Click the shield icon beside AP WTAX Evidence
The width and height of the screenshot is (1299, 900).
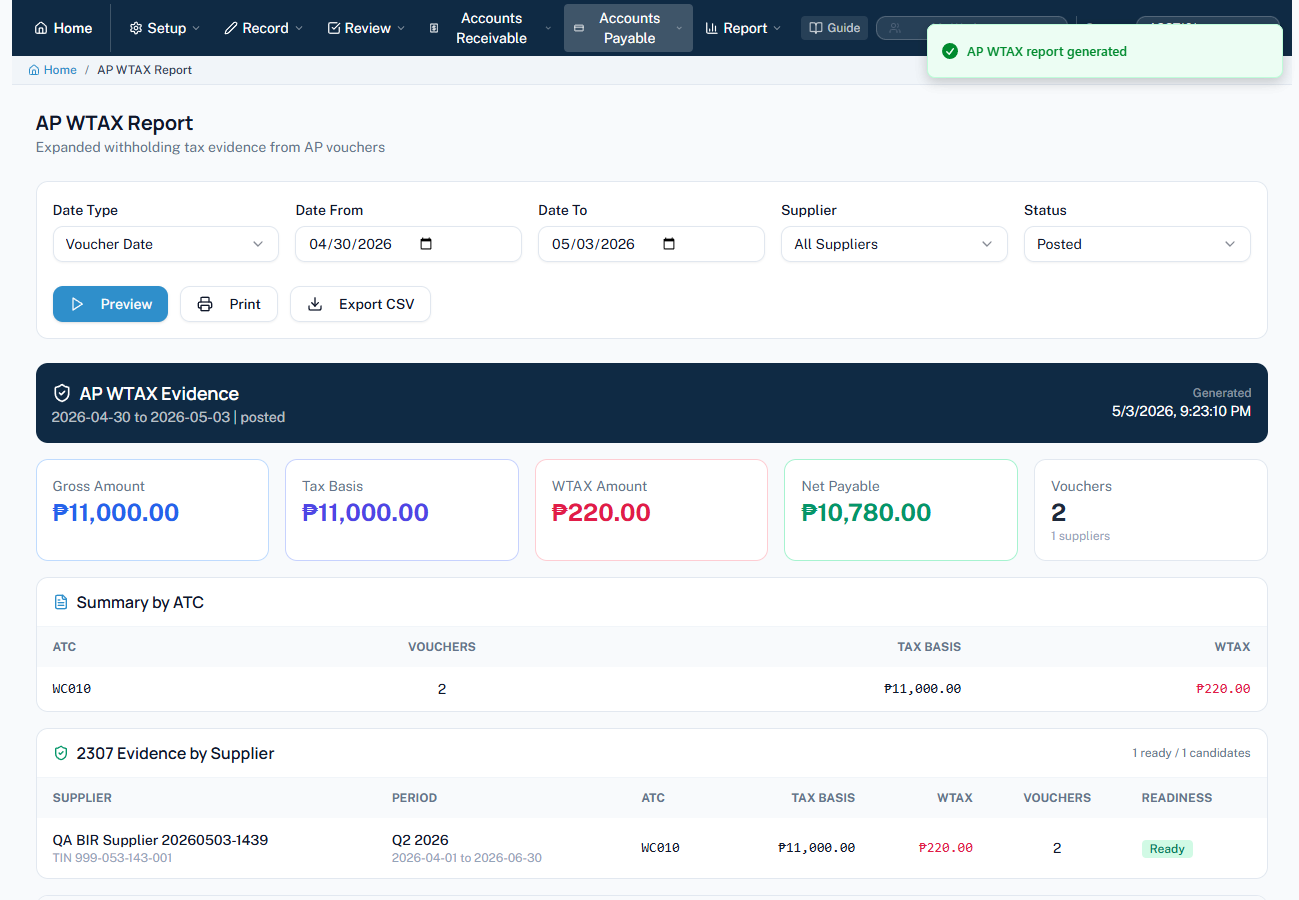pos(62,394)
